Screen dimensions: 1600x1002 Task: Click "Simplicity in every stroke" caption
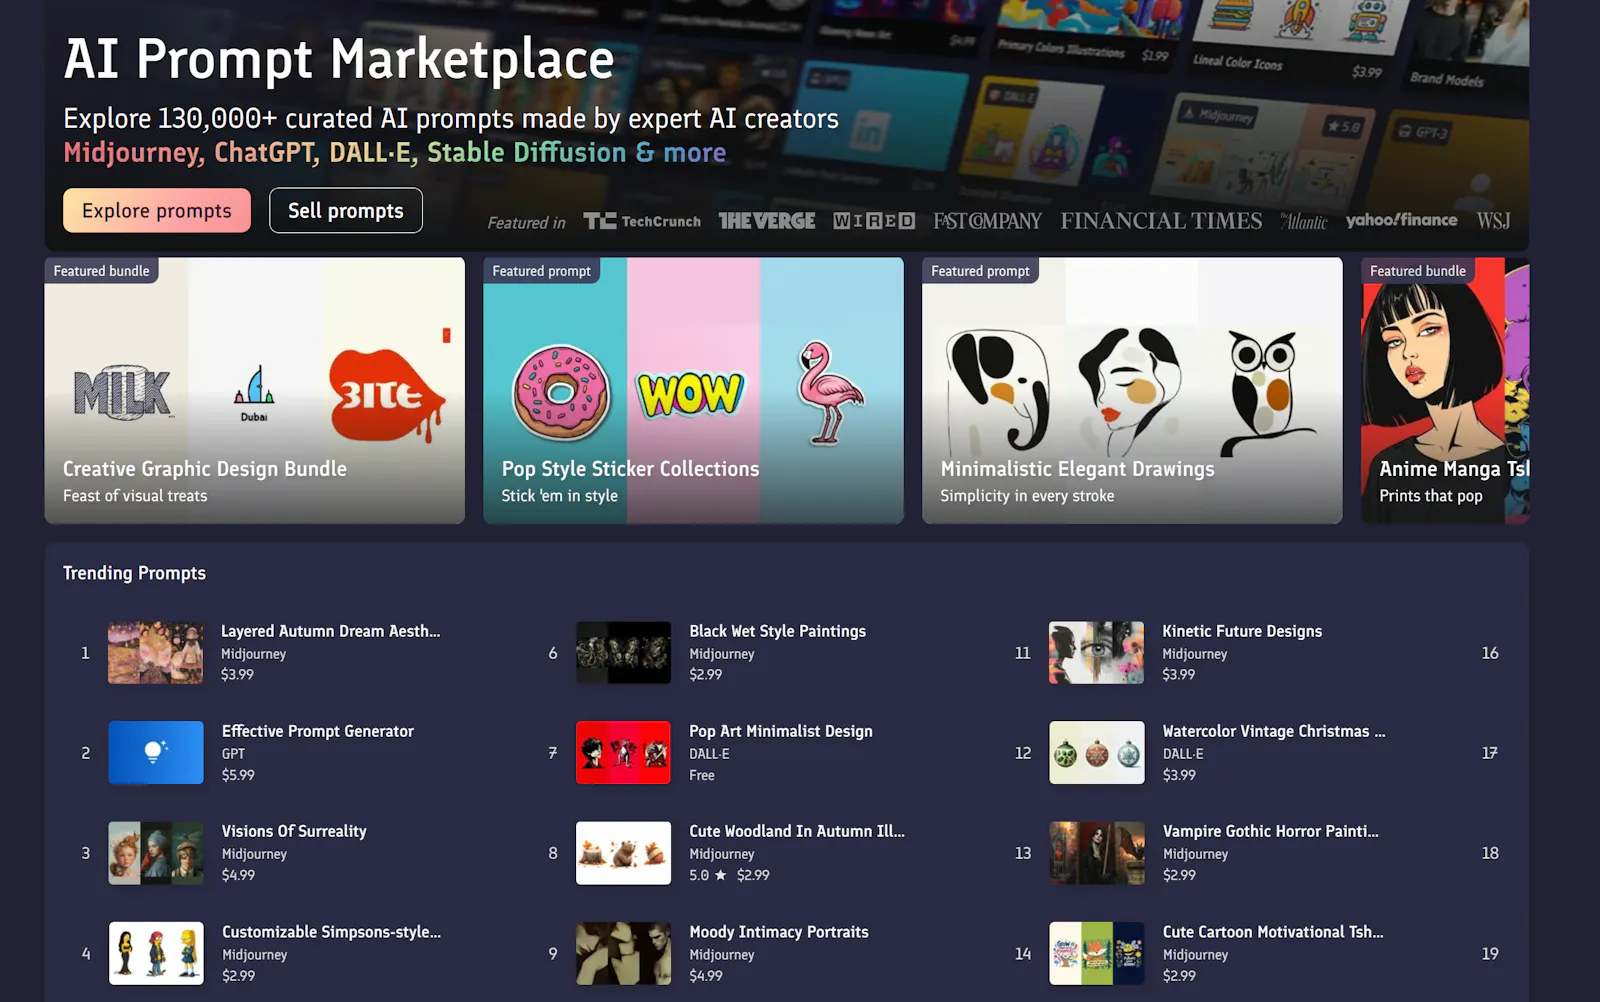[x=1027, y=496]
